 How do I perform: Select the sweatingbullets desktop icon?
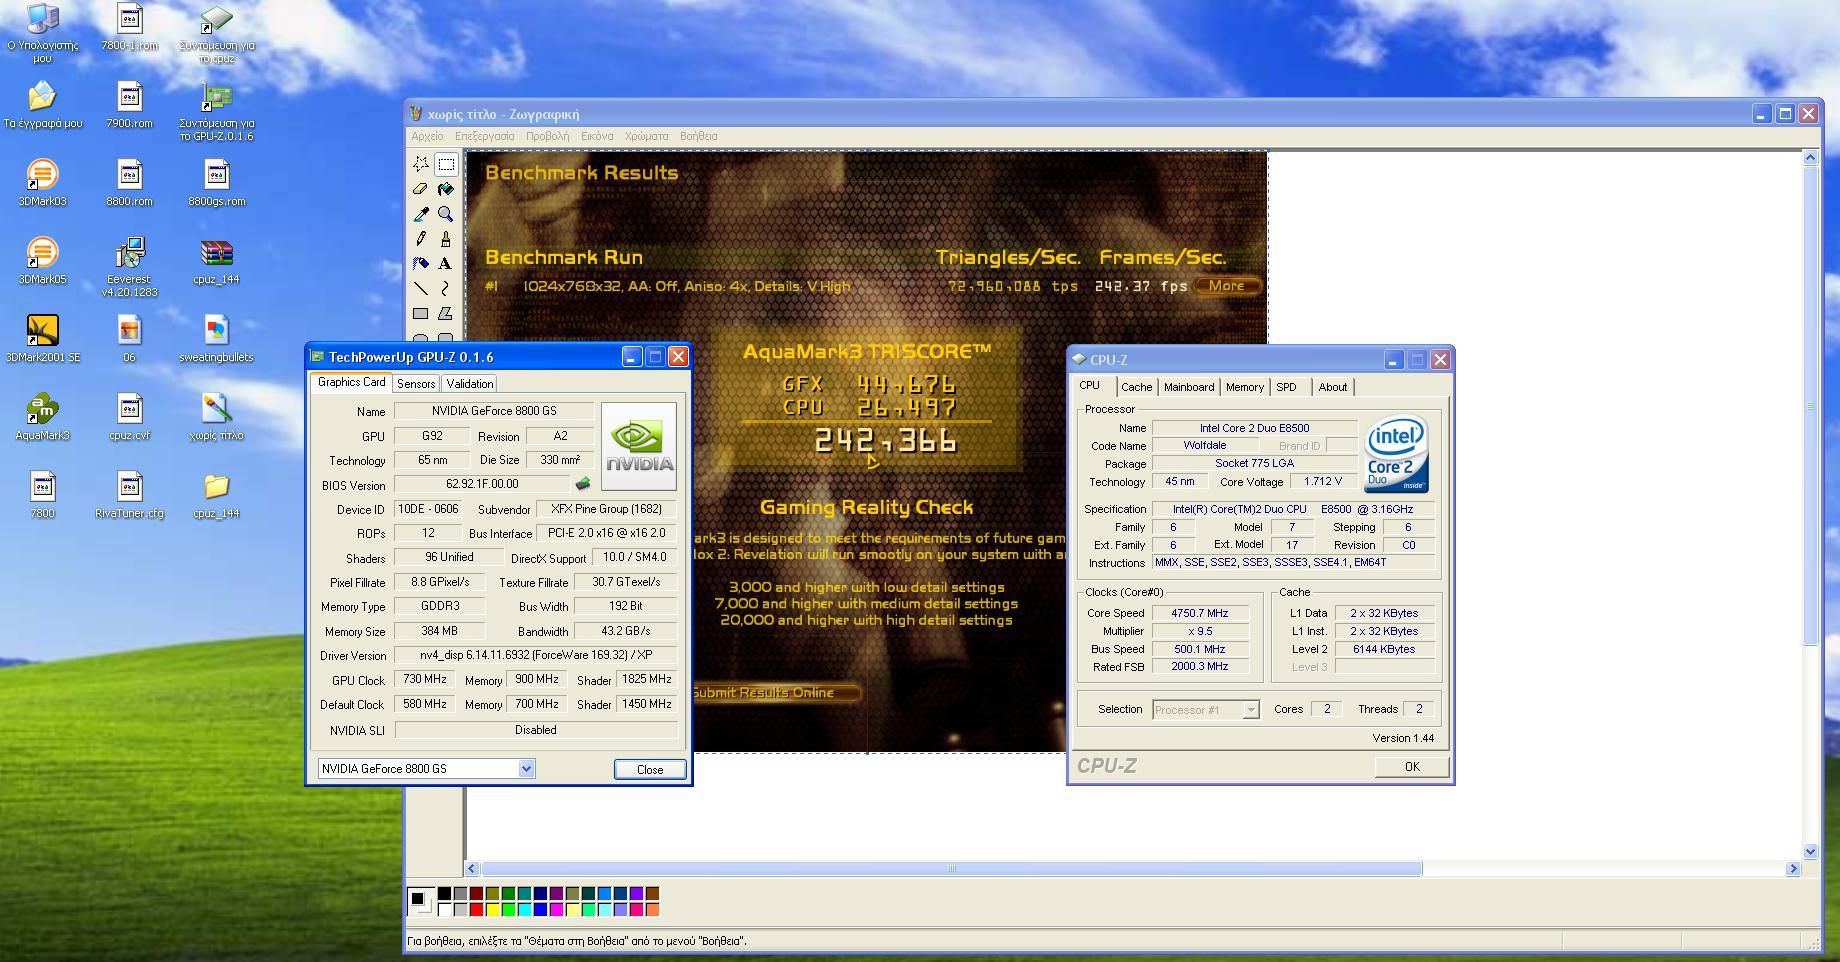(x=216, y=339)
